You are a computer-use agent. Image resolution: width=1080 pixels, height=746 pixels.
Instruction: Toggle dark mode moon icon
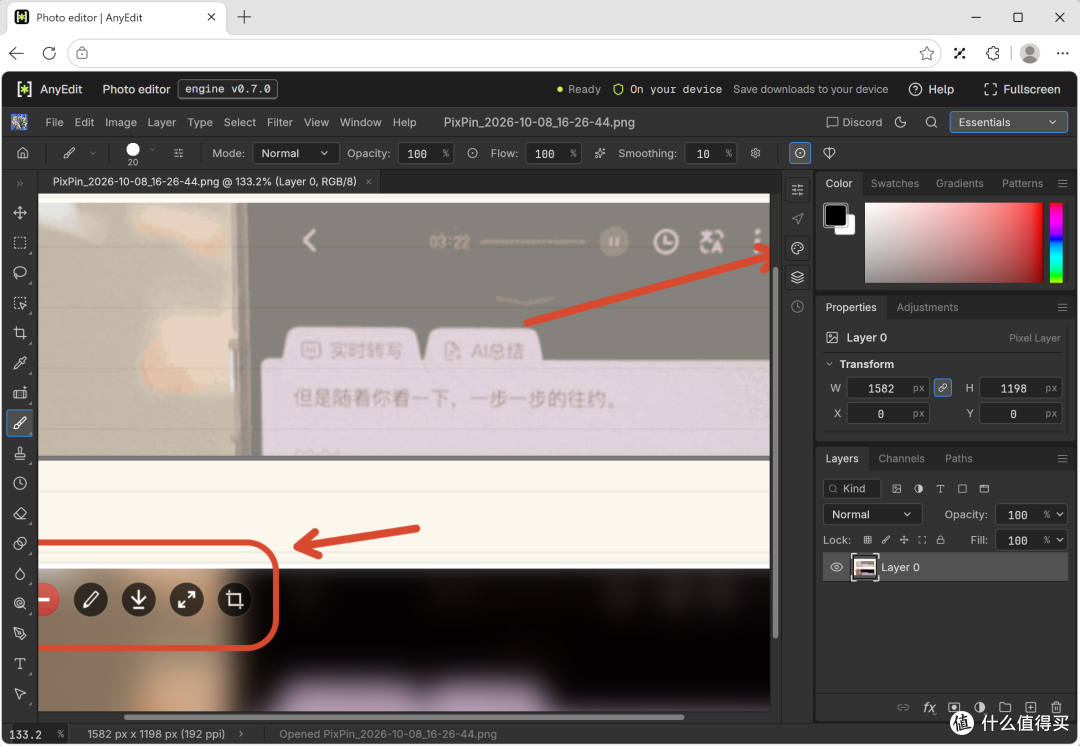click(x=900, y=122)
